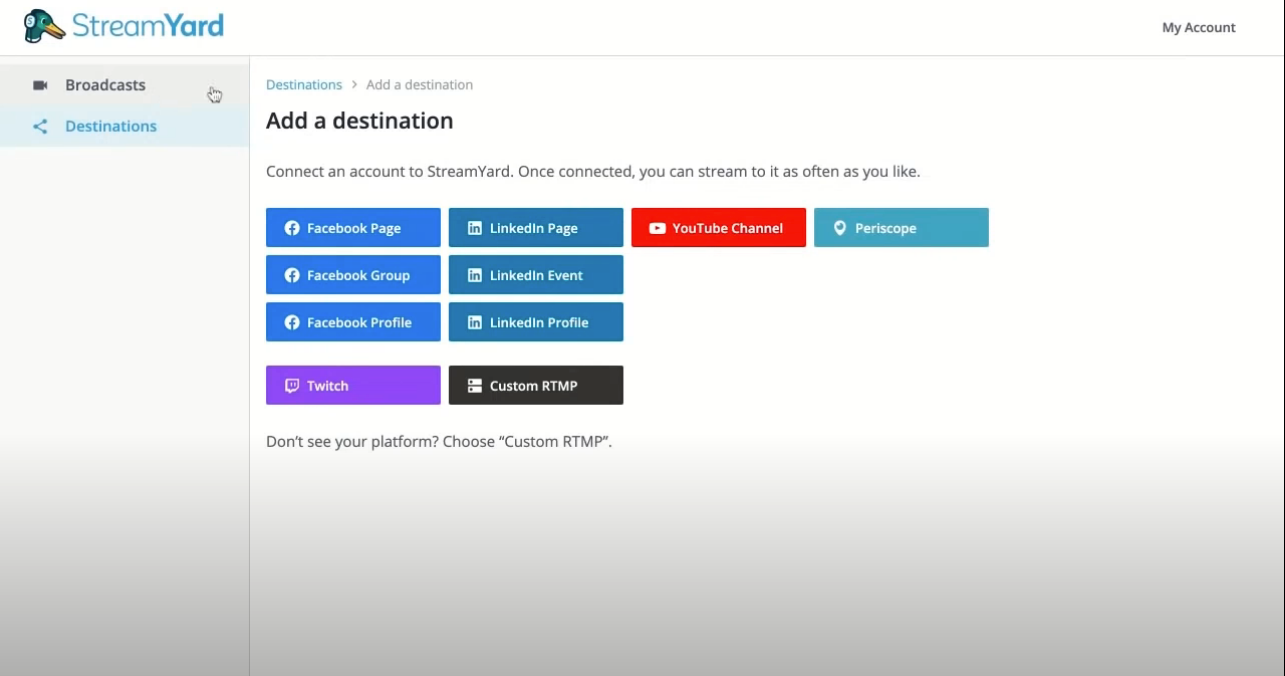The height and width of the screenshot is (676, 1285).
Task: Connect a Facebook Page destination
Action: pos(352,228)
